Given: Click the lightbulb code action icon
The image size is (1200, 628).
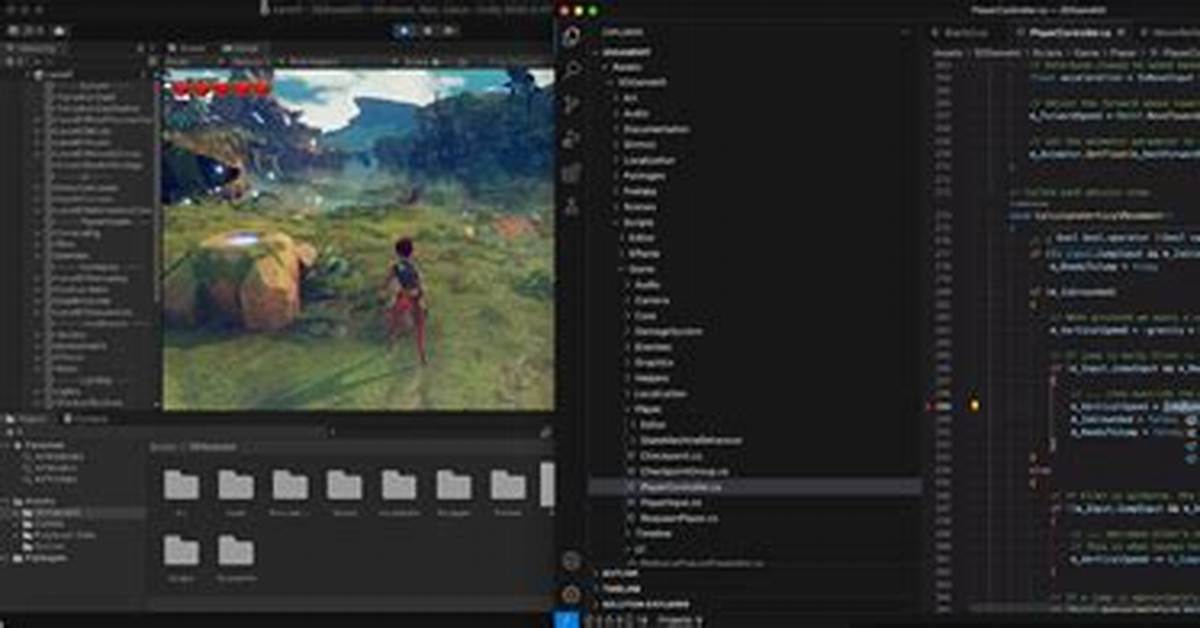Looking at the screenshot, I should [x=974, y=406].
